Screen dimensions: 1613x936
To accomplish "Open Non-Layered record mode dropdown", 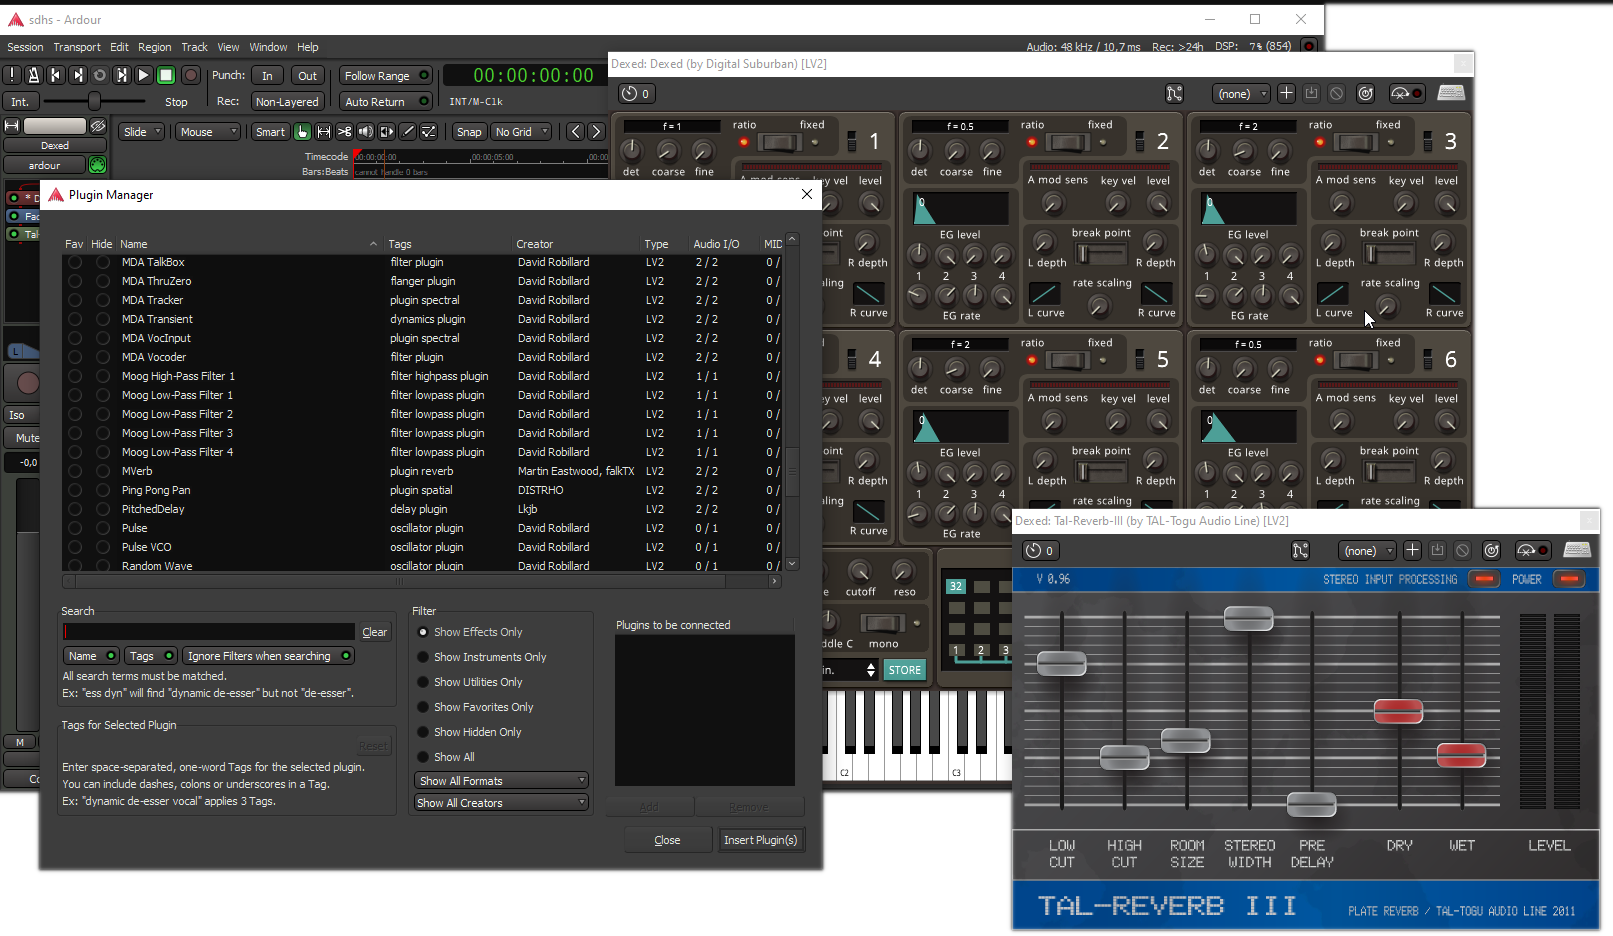I will pos(287,102).
